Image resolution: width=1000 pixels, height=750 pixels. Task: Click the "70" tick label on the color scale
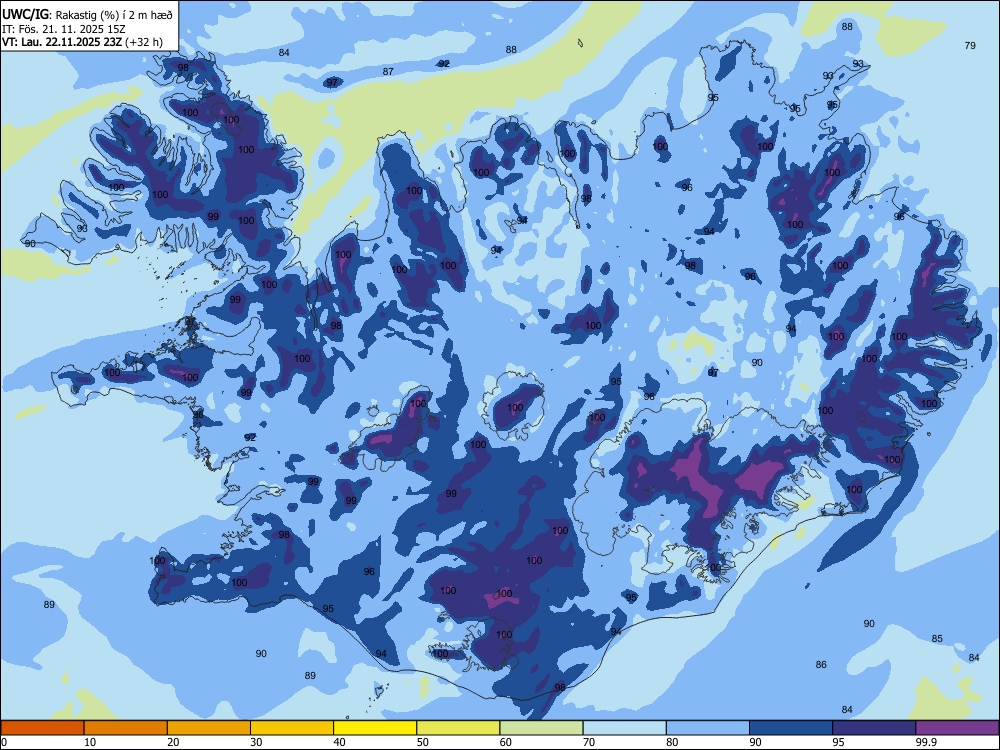pos(589,742)
